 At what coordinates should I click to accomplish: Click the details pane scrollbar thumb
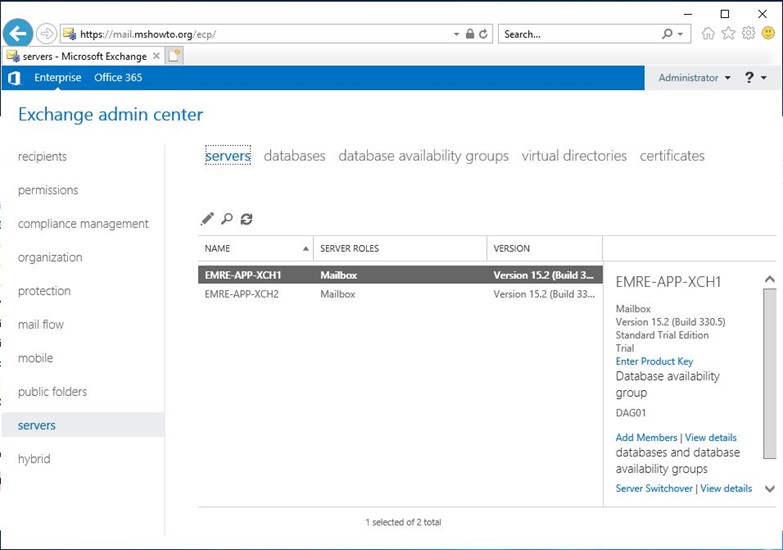click(770, 373)
